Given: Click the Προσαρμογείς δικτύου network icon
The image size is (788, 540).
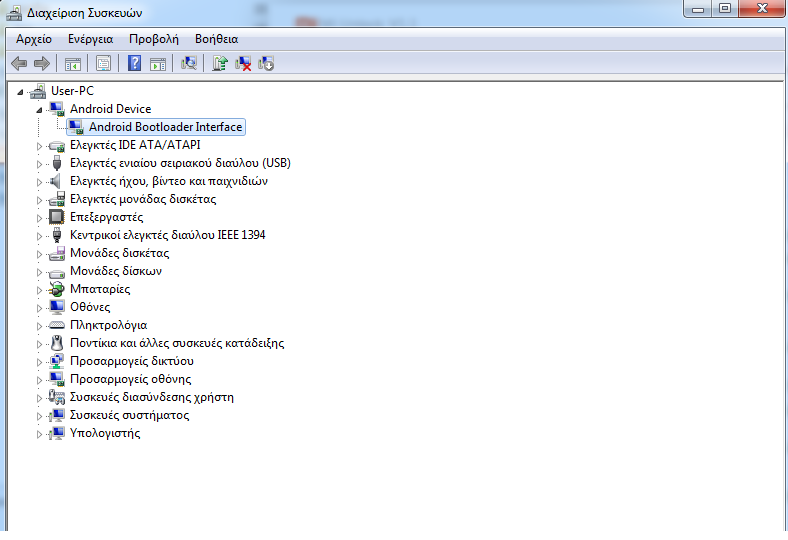Looking at the screenshot, I should click(57, 361).
